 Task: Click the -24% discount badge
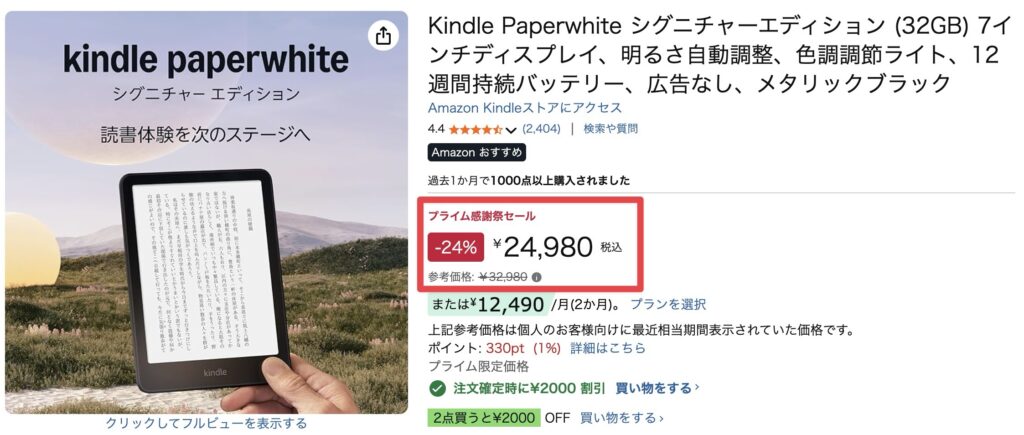click(455, 246)
